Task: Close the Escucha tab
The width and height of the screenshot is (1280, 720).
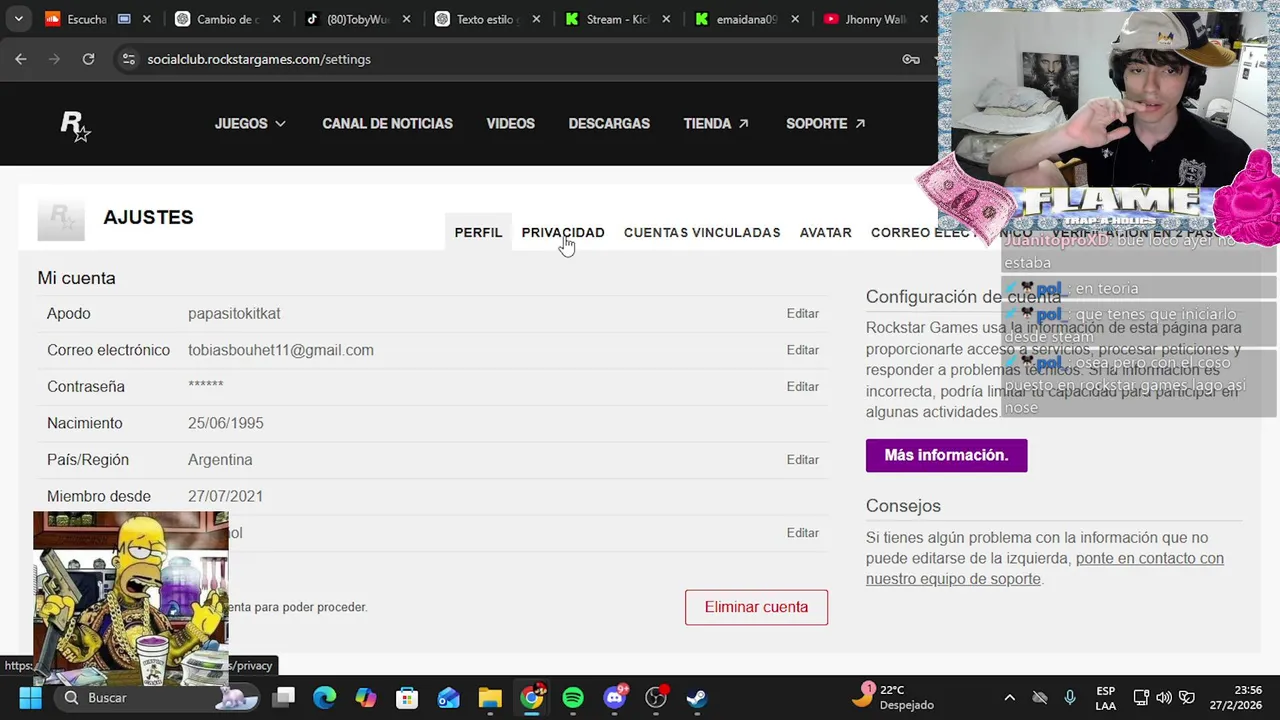Action: [x=147, y=19]
